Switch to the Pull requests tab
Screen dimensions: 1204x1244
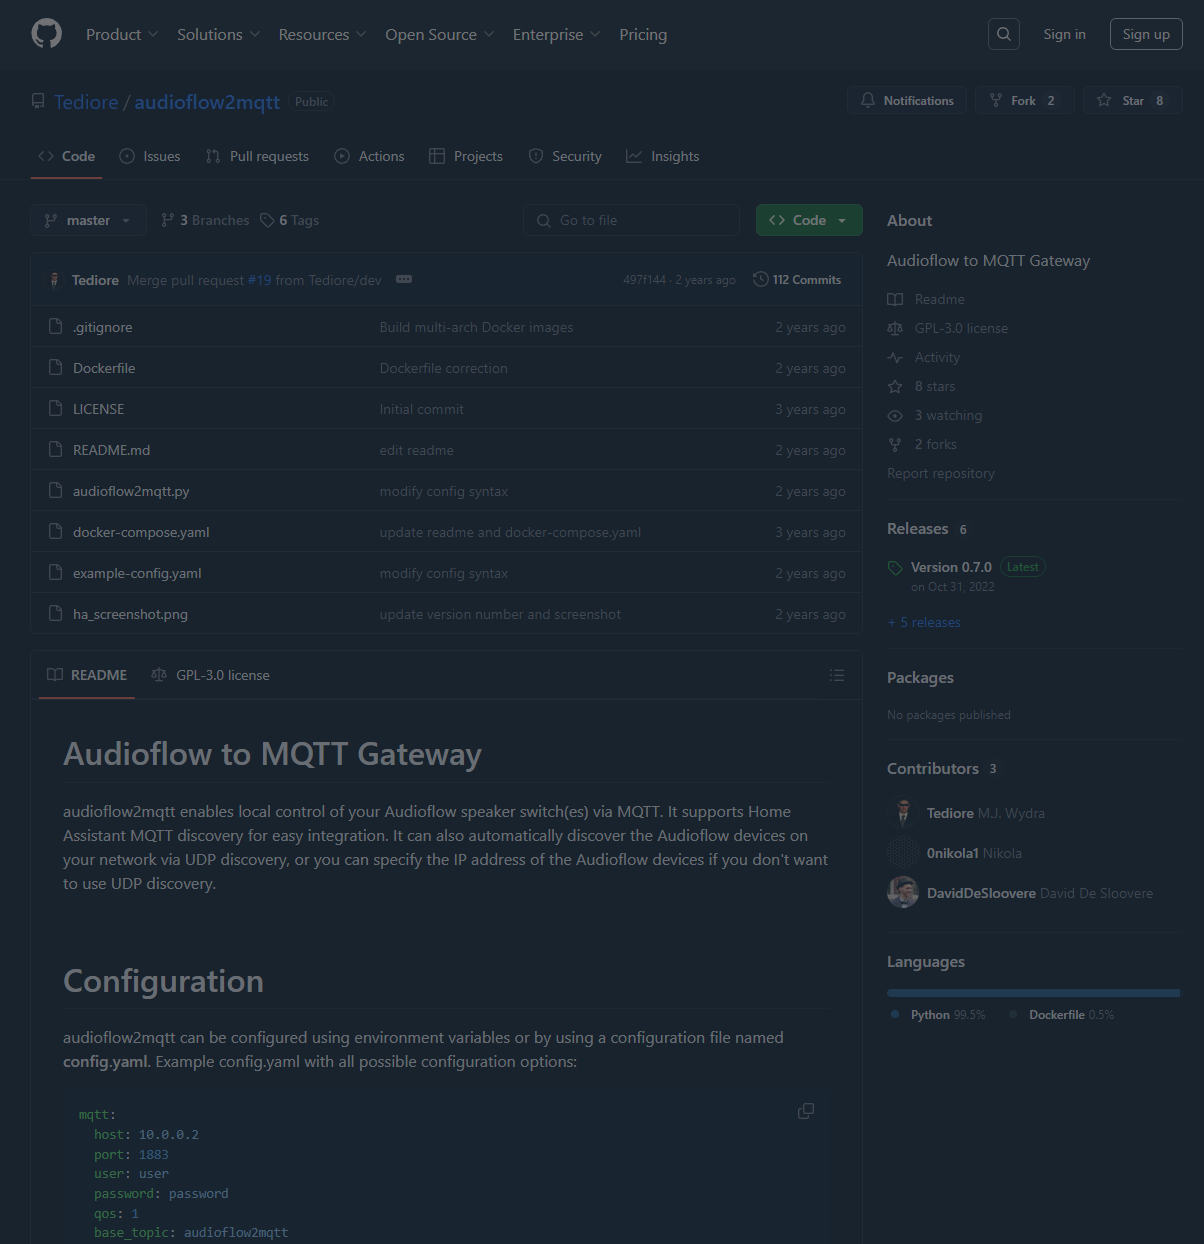click(x=257, y=156)
